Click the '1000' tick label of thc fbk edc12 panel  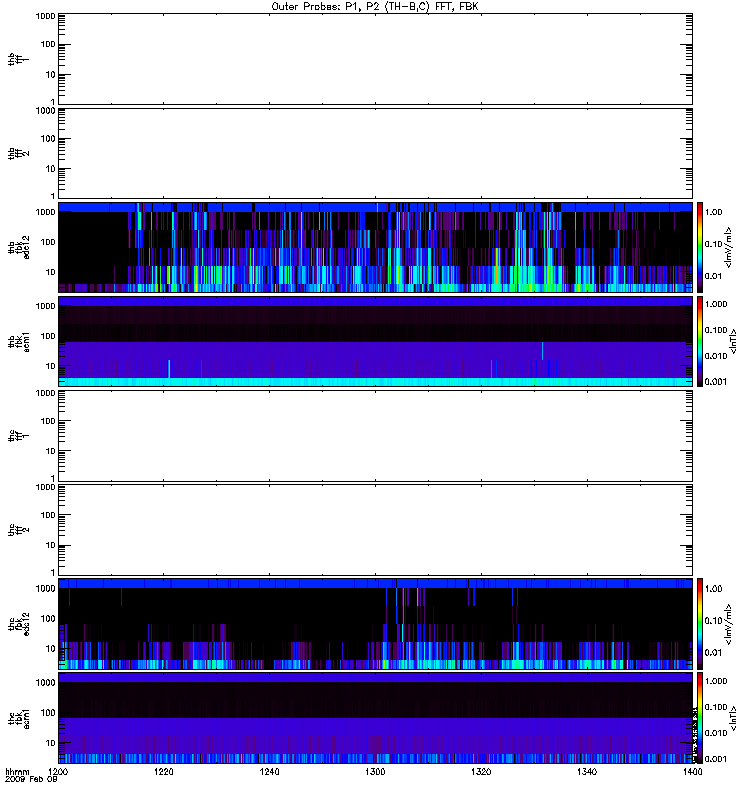coord(45,588)
